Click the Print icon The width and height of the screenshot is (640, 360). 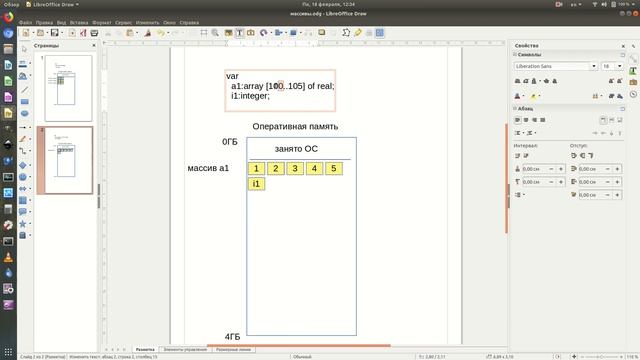point(94,33)
